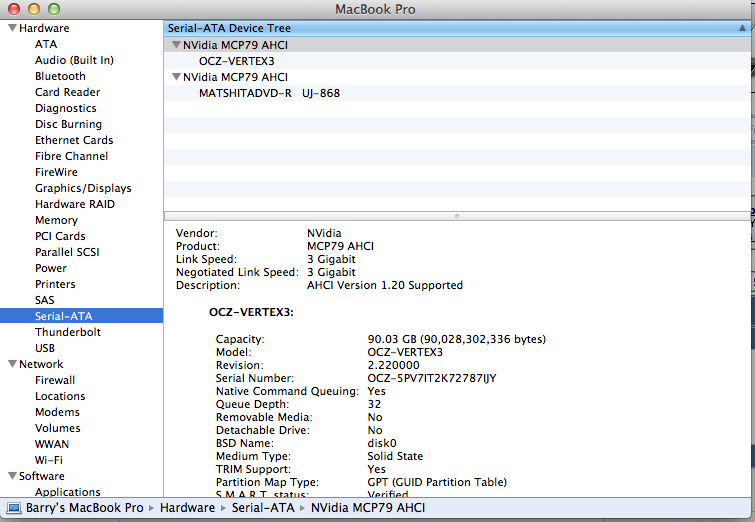Open Card Reader section
The width and height of the screenshot is (755, 522).
67,92
